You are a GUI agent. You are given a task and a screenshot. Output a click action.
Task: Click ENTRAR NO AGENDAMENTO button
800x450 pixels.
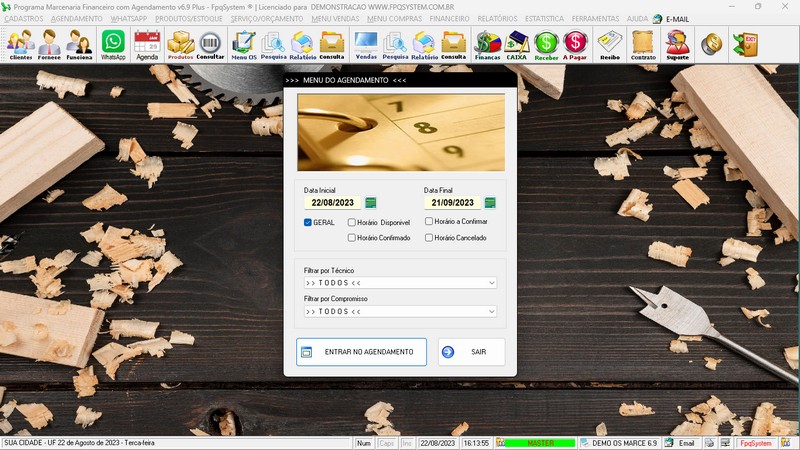pyautogui.click(x=361, y=352)
